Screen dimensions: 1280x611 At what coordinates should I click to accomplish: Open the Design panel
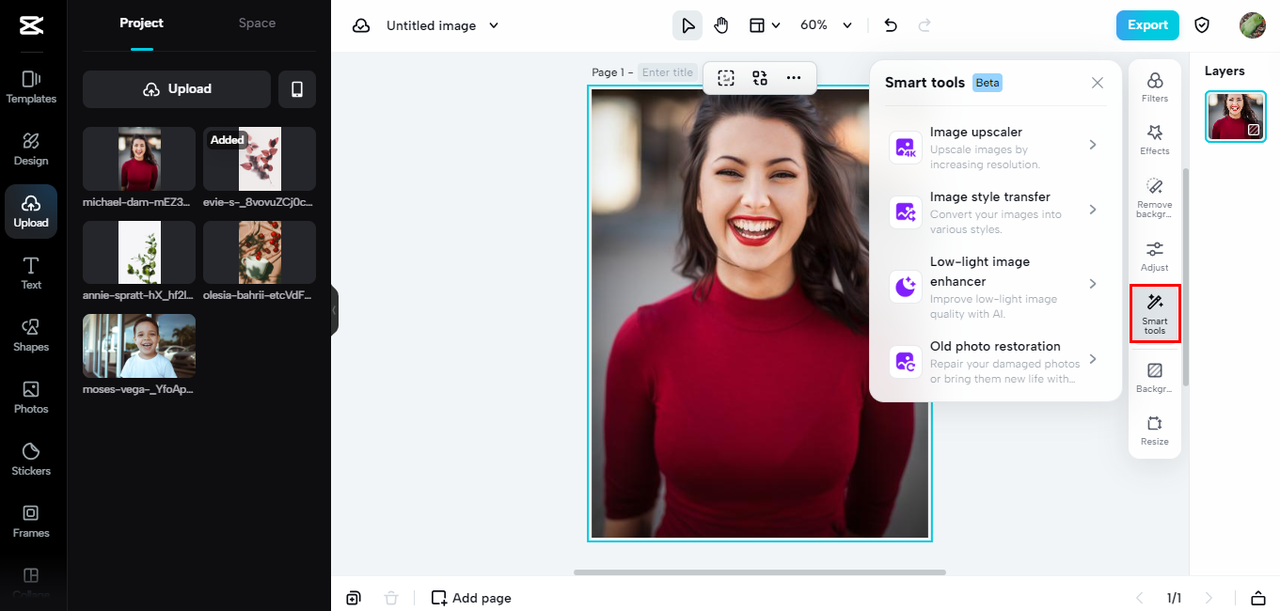point(31,149)
